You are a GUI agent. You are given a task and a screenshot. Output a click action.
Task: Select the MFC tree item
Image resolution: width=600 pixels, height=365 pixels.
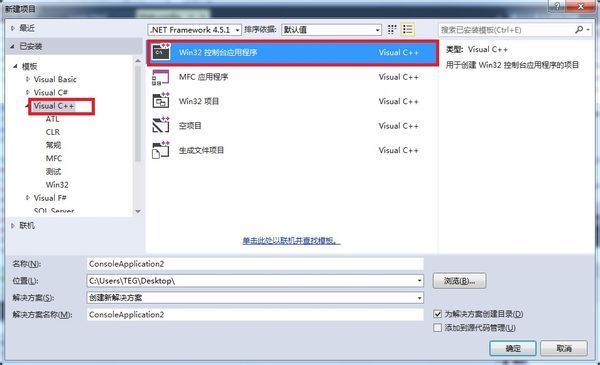coord(54,158)
